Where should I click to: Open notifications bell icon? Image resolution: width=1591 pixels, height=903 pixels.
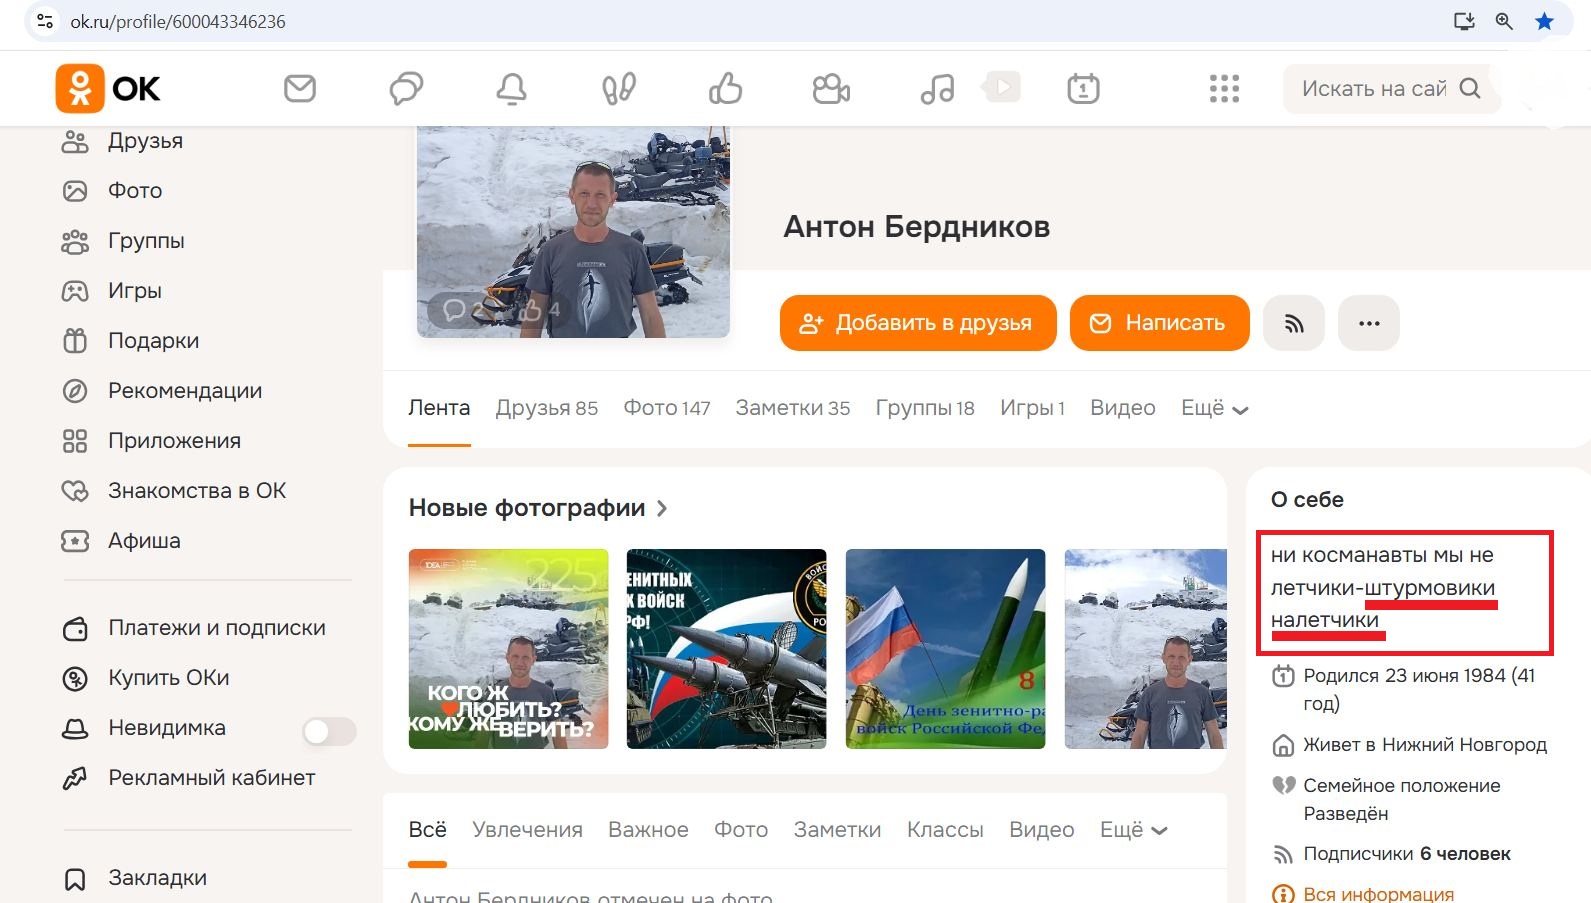(512, 88)
